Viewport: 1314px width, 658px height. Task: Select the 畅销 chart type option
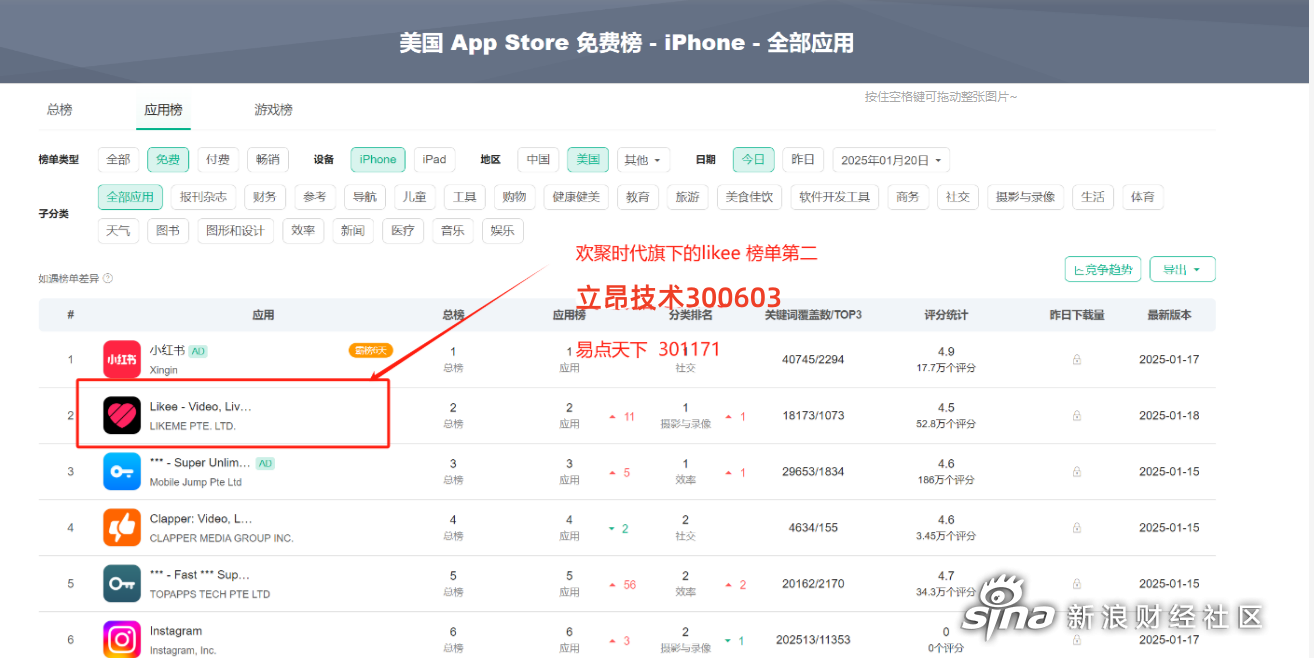[x=268, y=160]
